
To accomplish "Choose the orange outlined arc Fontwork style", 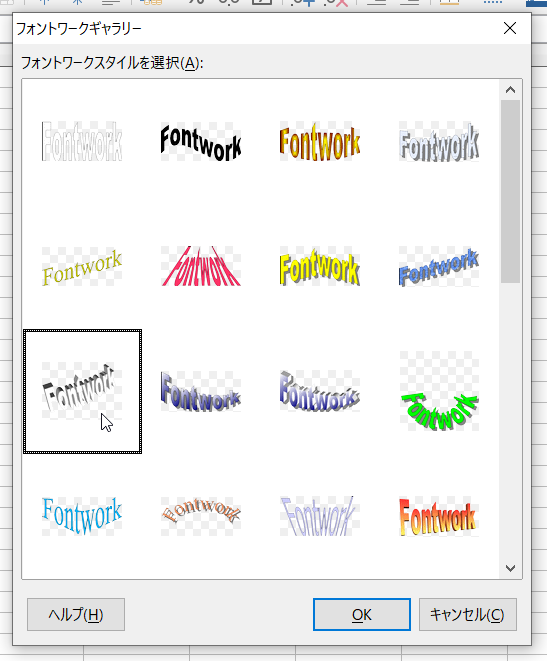I will click(x=201, y=516).
